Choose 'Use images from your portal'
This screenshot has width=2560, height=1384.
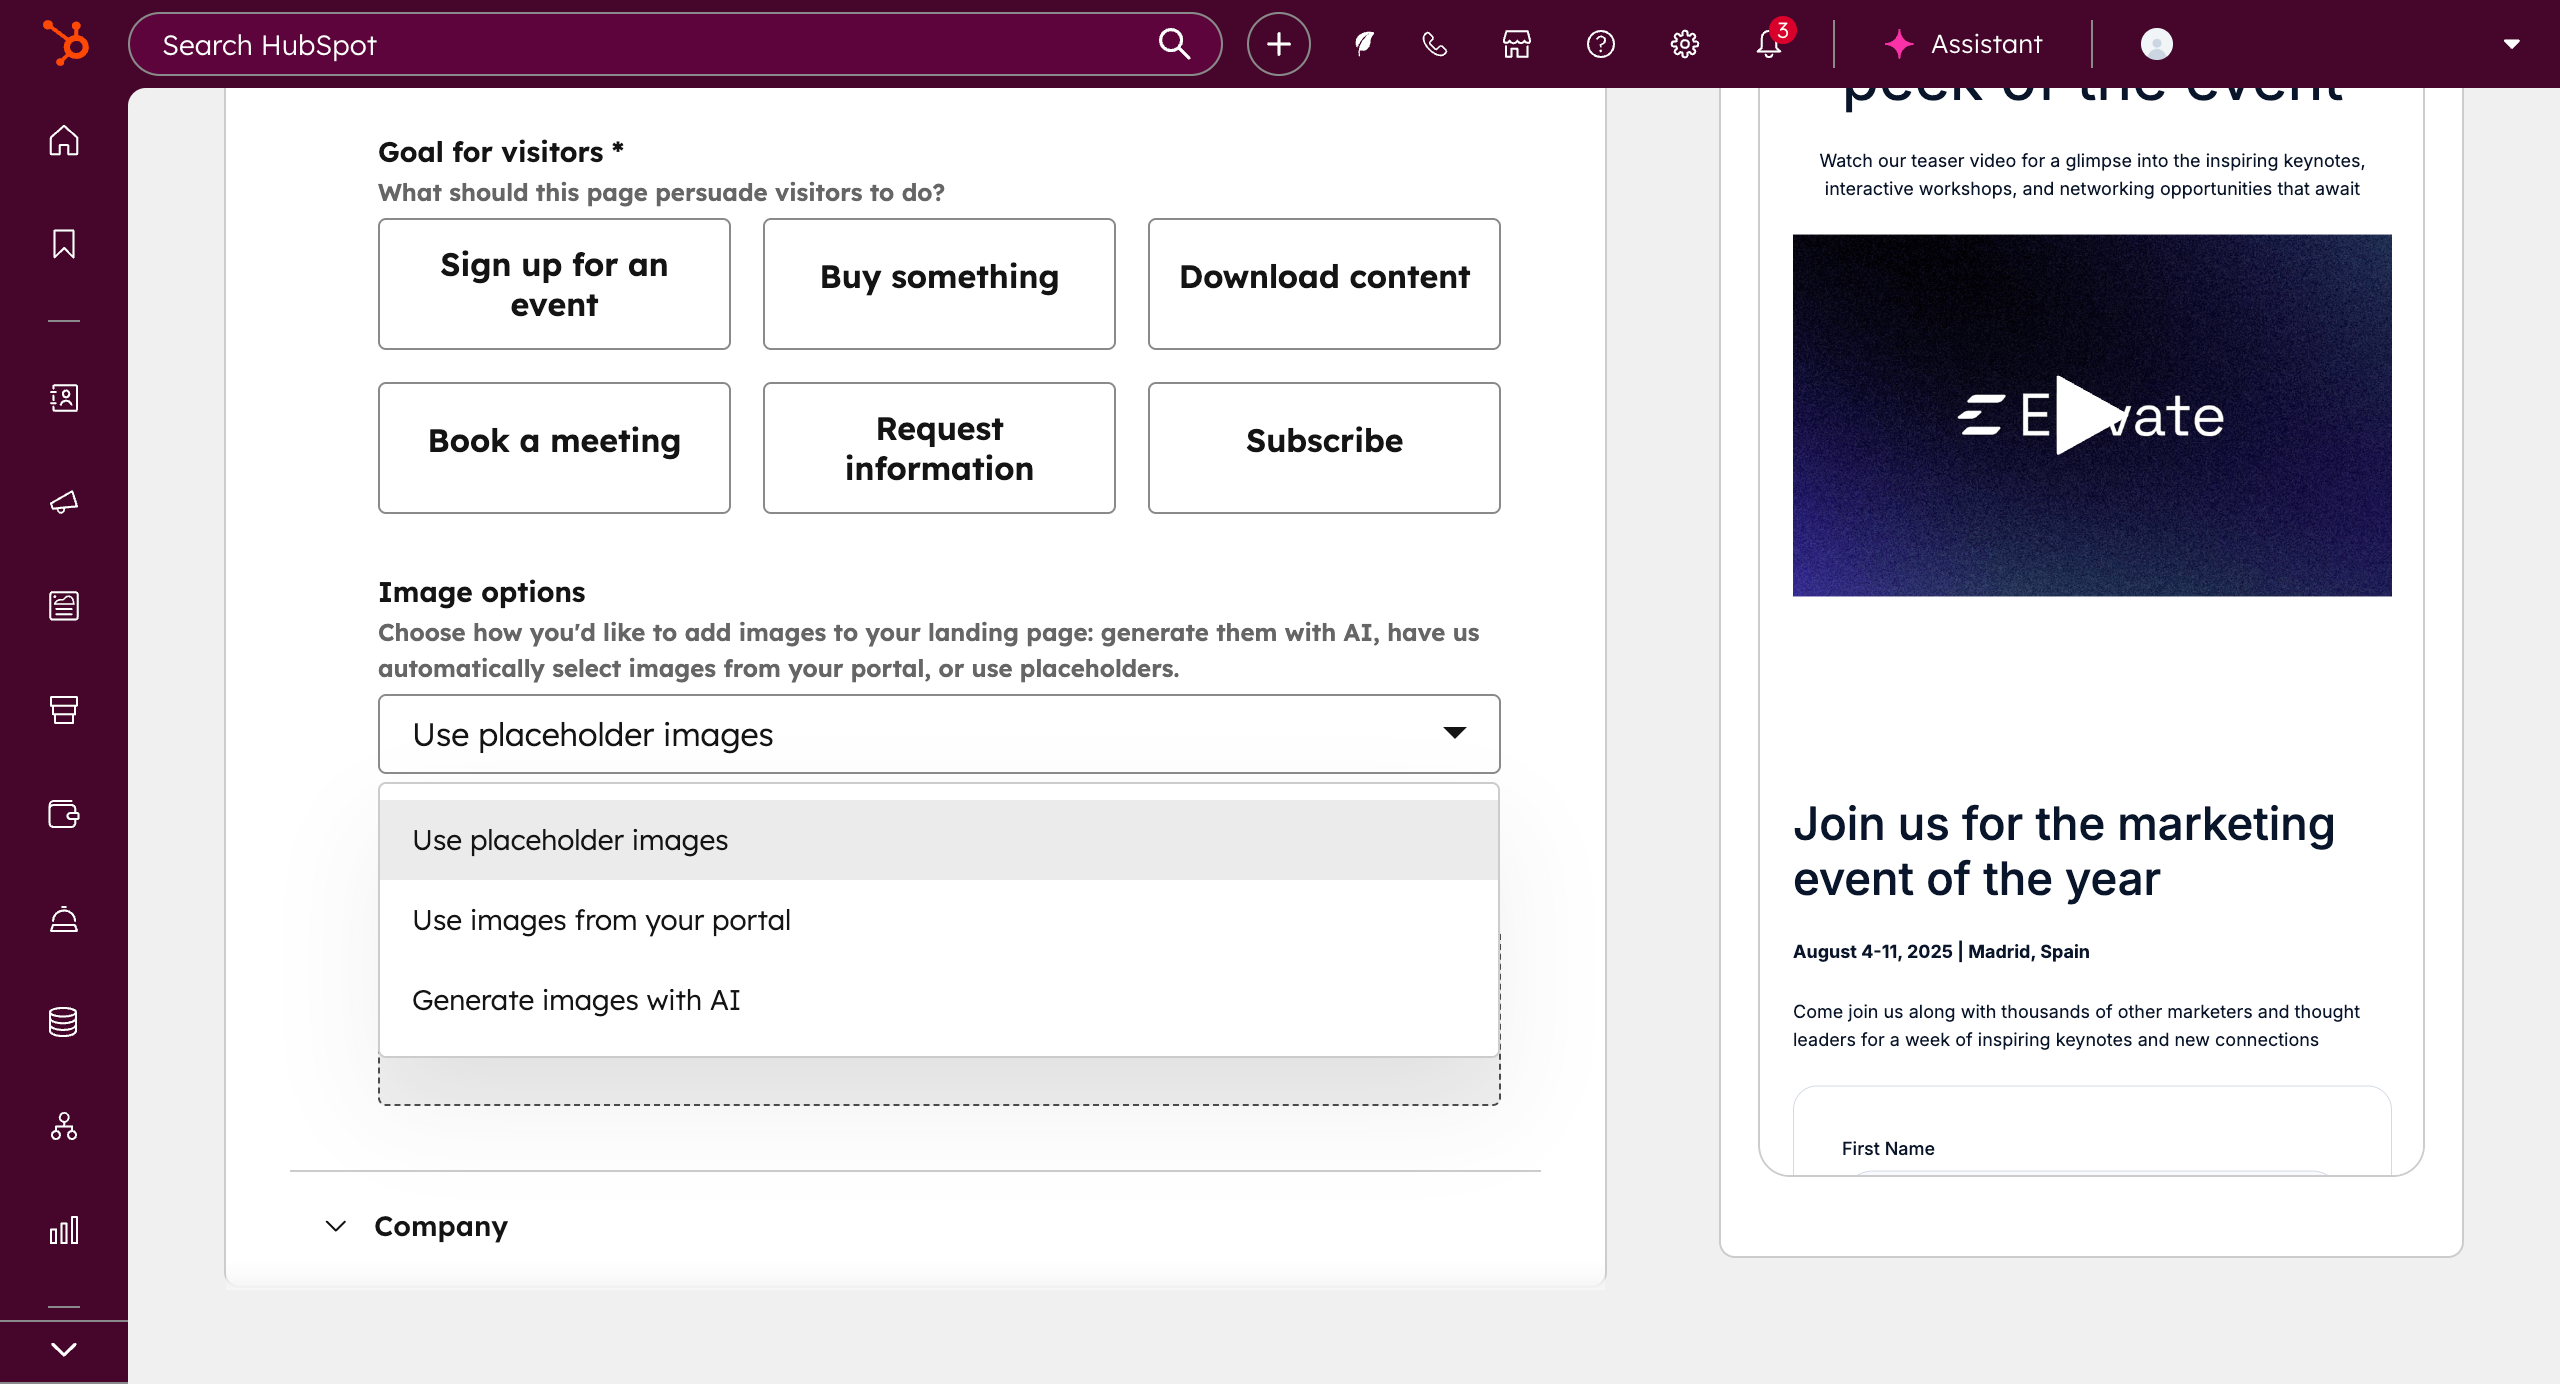[x=601, y=920]
